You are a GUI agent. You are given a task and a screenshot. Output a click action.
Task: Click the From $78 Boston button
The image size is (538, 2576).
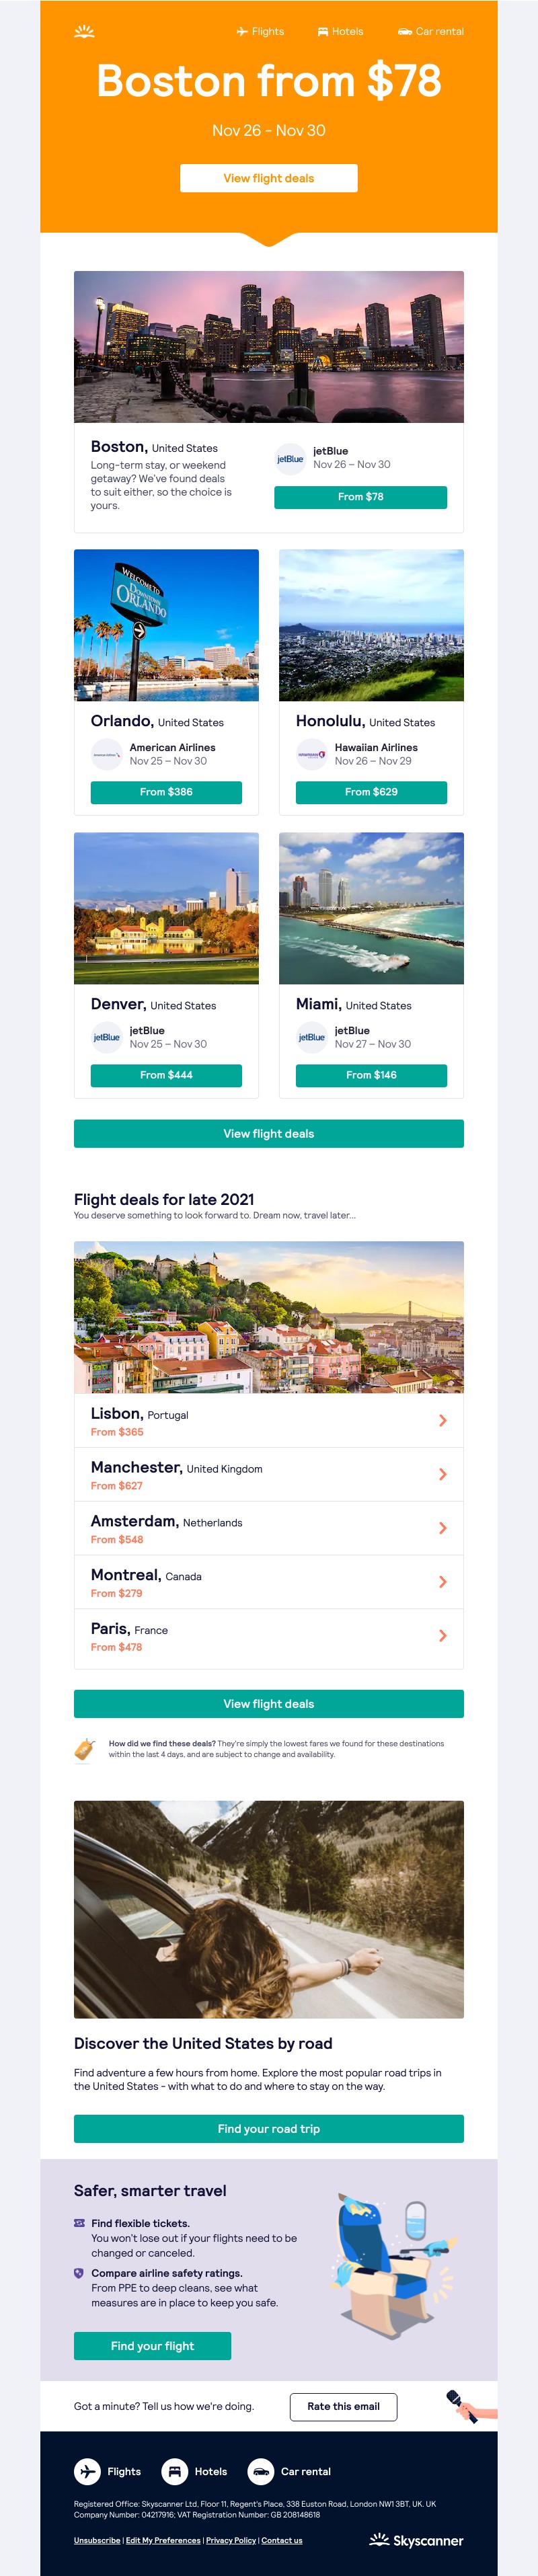pyautogui.click(x=360, y=497)
